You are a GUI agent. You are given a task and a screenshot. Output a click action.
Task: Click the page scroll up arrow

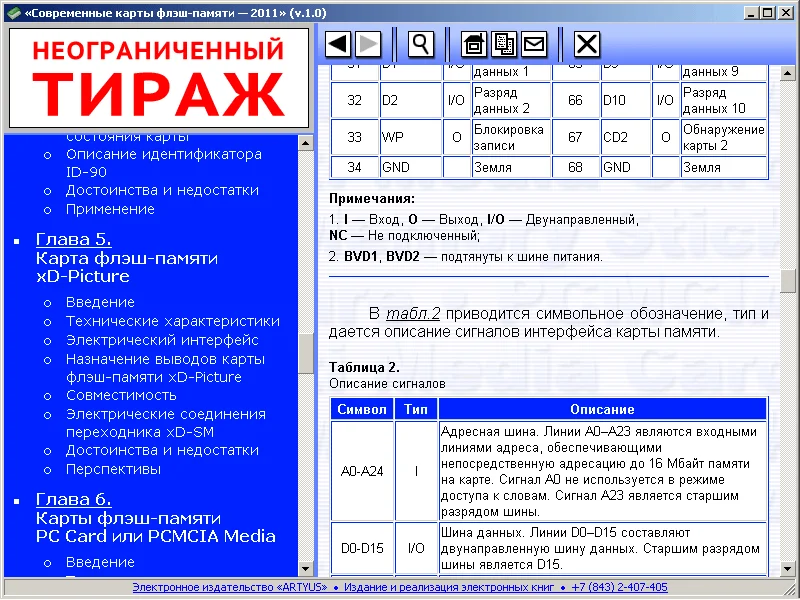point(788,73)
